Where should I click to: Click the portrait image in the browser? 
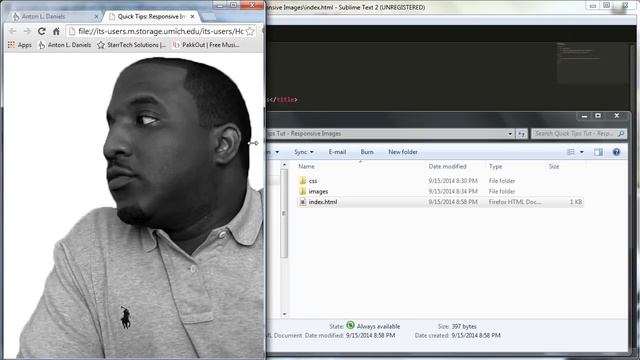141,207
